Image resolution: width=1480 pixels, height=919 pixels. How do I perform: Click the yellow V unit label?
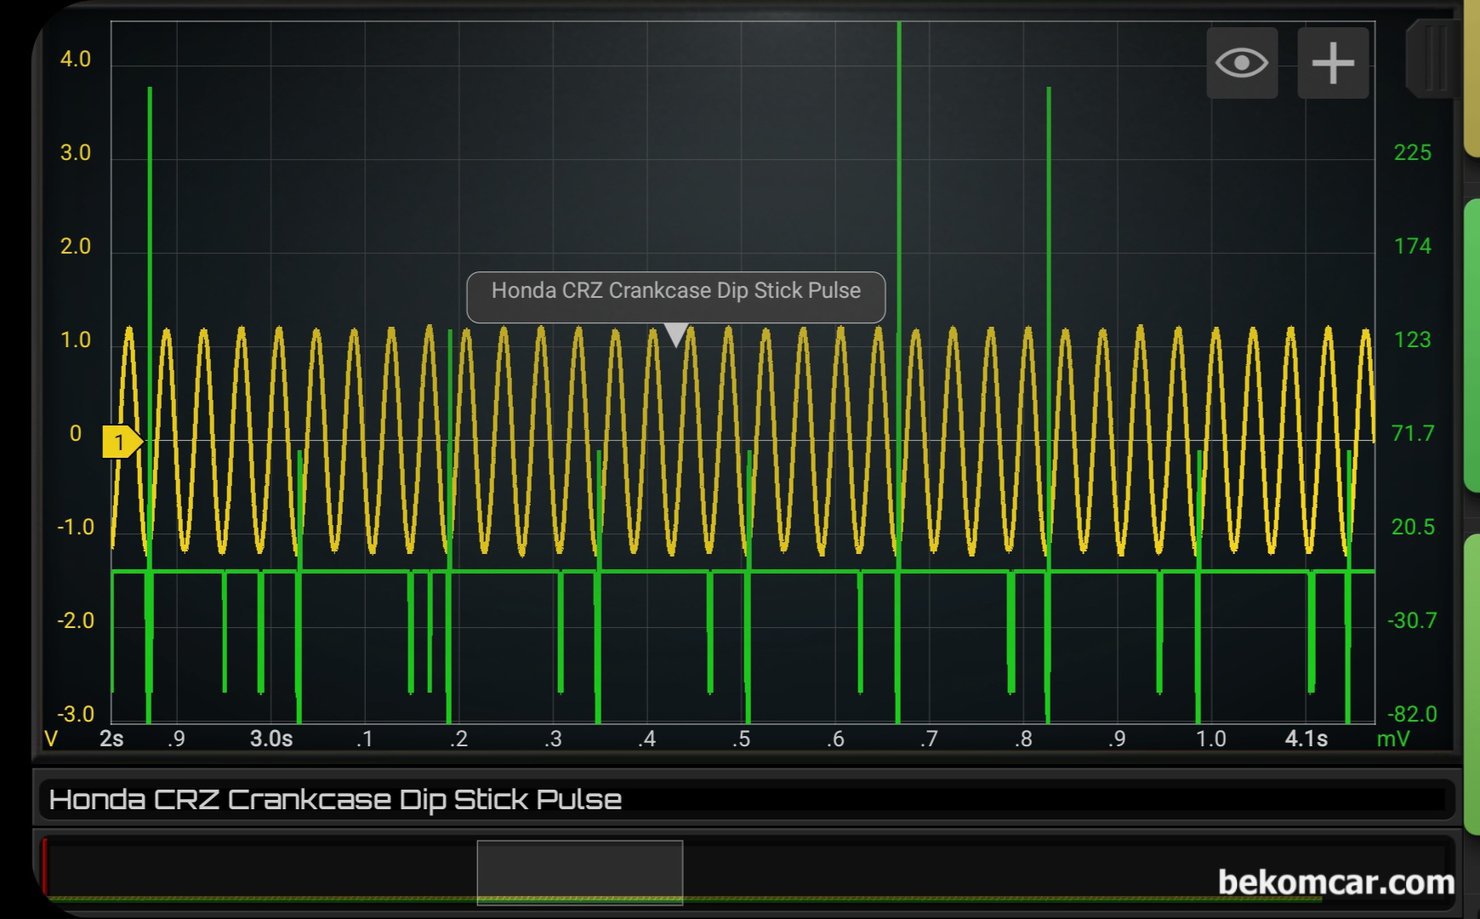(x=51, y=739)
